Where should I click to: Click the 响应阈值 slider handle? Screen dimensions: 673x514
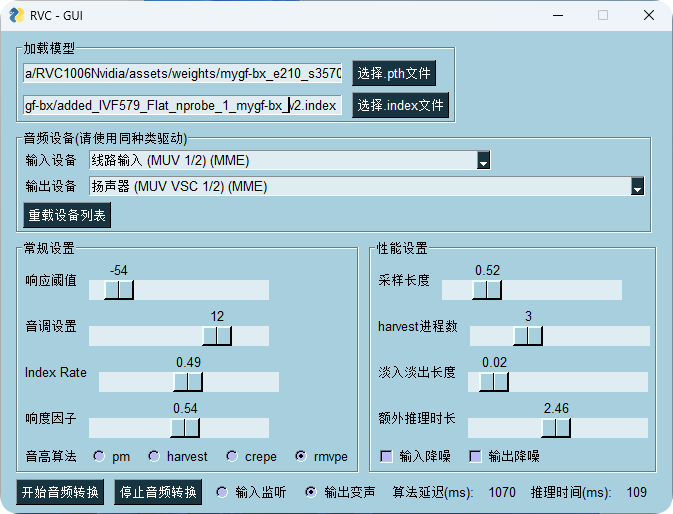click(119, 290)
